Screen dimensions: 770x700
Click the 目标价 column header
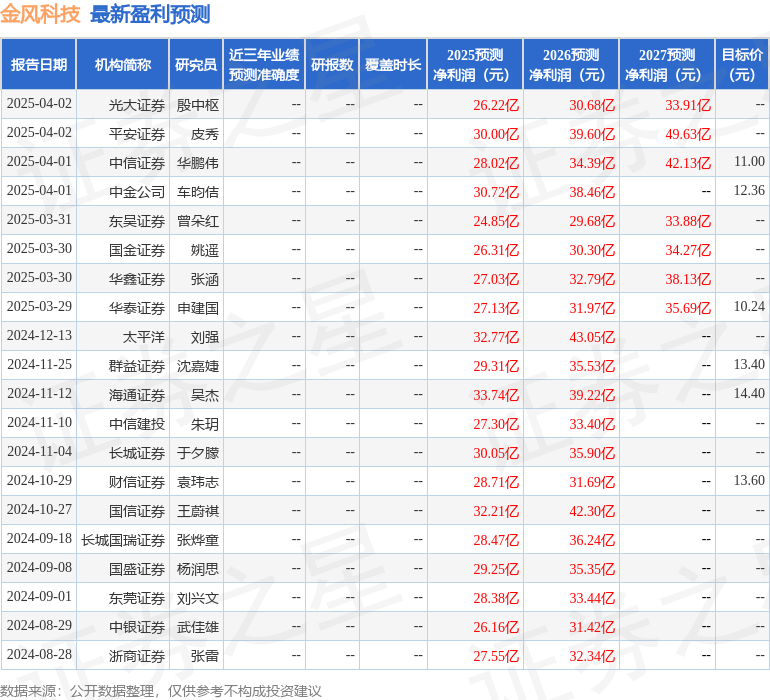pyautogui.click(x=742, y=65)
